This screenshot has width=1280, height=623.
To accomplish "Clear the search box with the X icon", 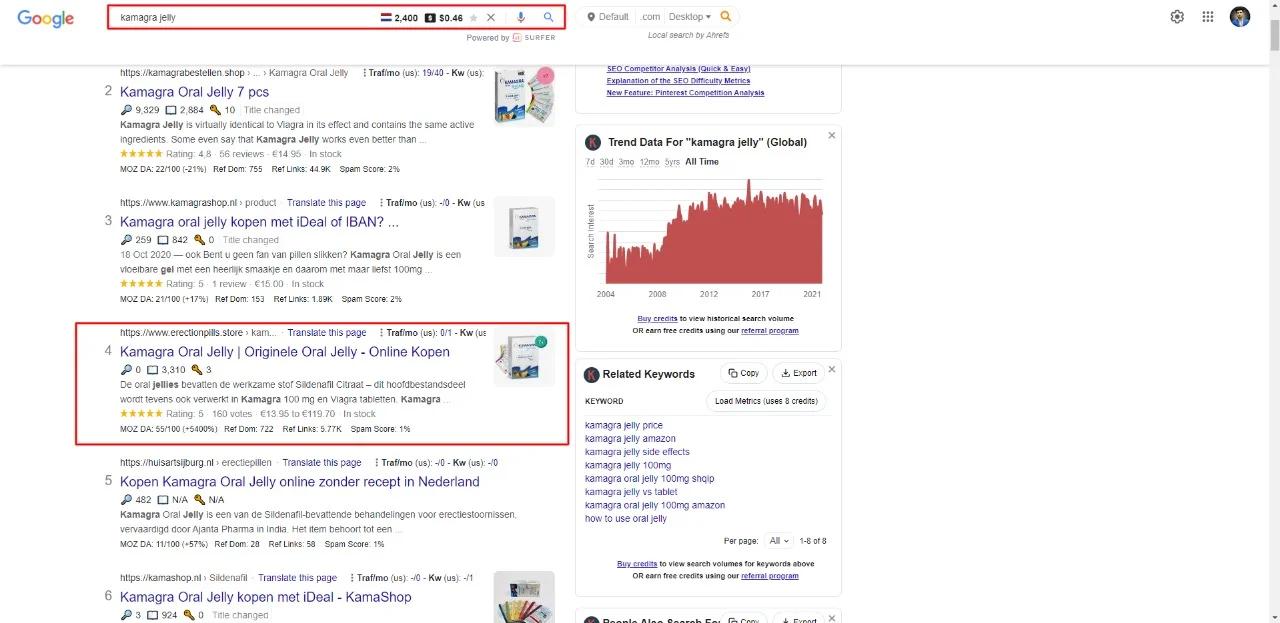I will (x=491, y=17).
